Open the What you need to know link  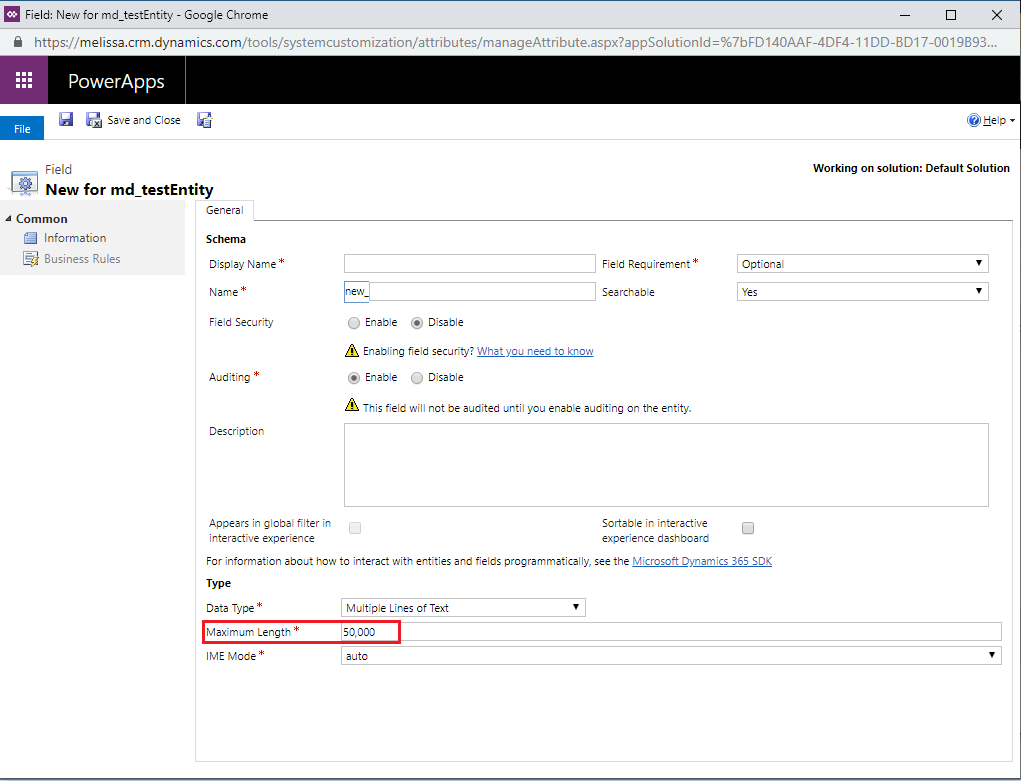(x=535, y=351)
